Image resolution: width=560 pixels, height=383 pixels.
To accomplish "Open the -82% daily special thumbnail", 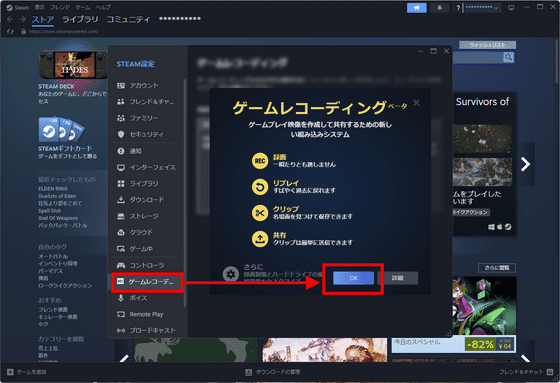I will (x=454, y=314).
